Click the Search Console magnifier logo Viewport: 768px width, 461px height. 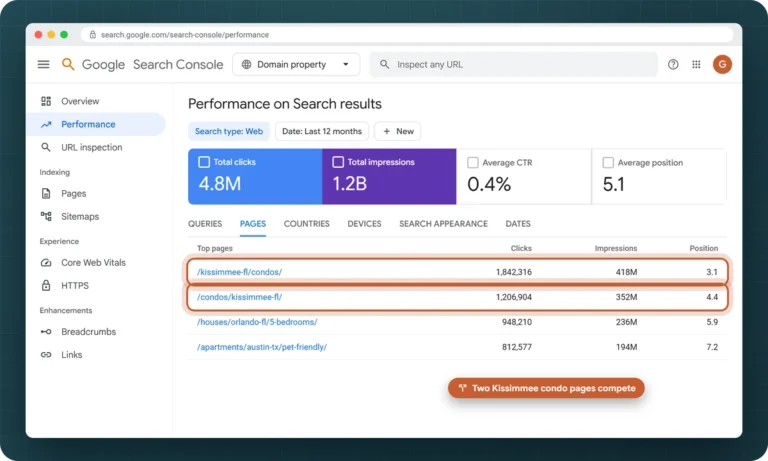(x=68, y=64)
